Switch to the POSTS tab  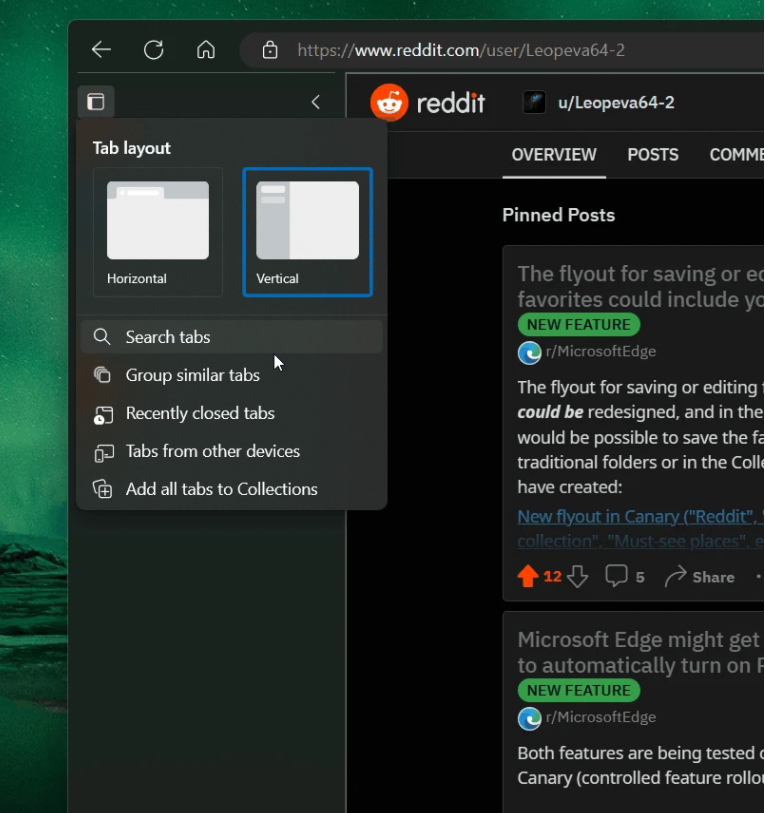653,155
